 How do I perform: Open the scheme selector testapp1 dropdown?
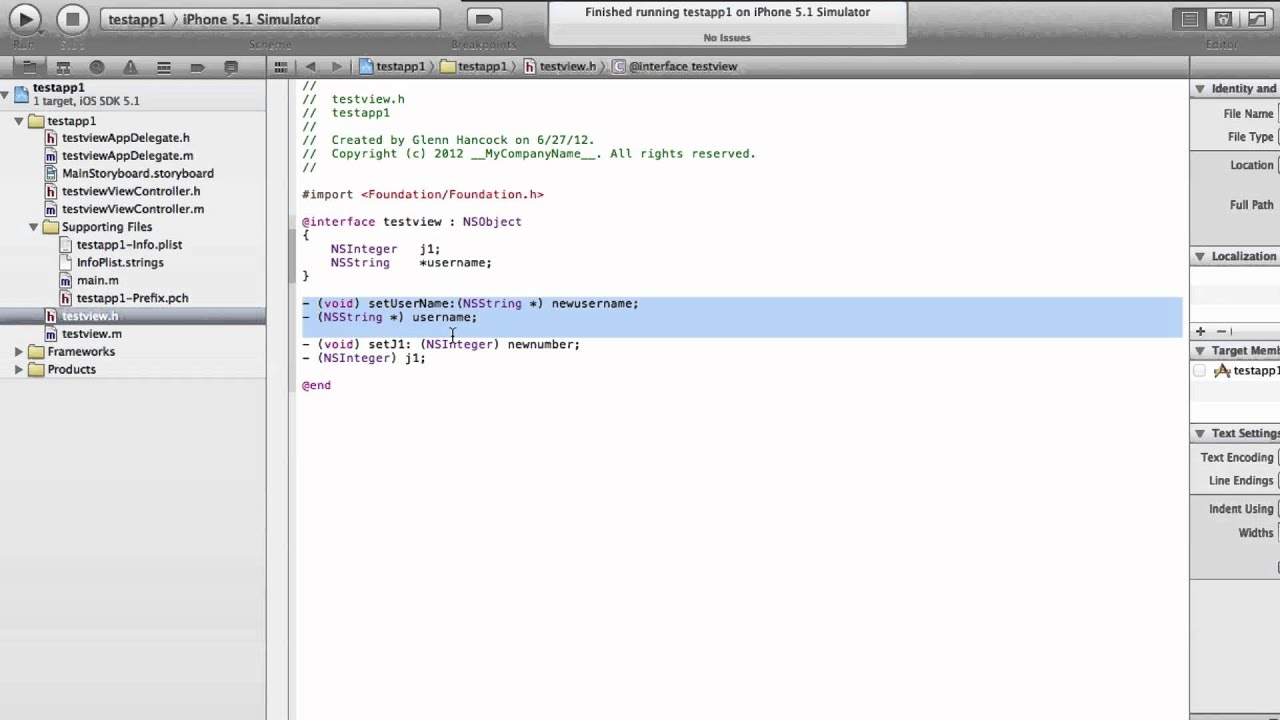pyautogui.click(x=136, y=19)
